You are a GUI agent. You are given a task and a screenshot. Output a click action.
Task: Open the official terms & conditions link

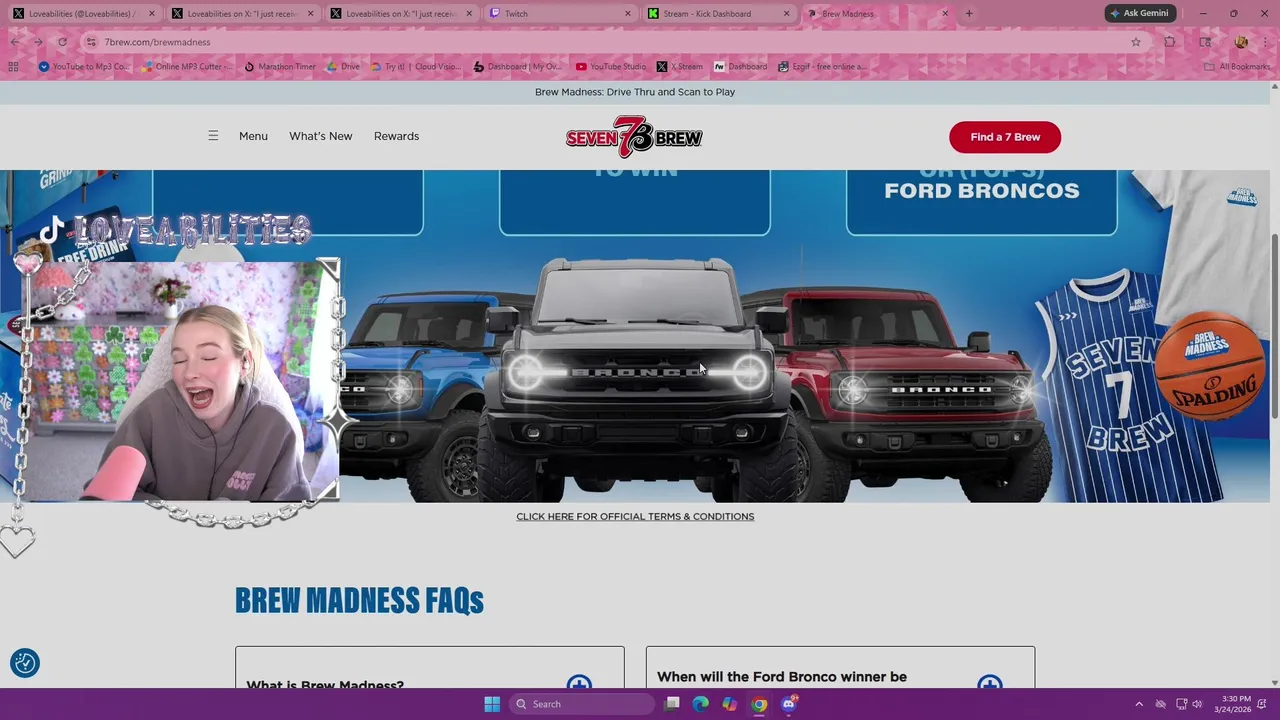point(635,516)
